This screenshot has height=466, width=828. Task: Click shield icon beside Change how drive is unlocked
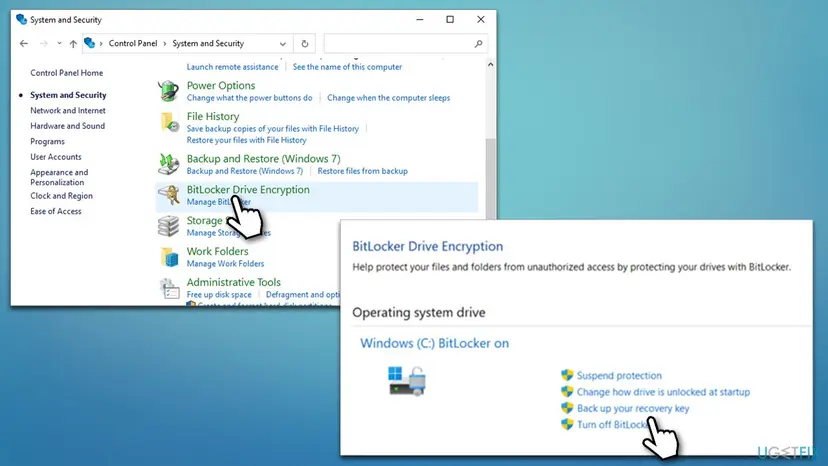[x=567, y=392]
